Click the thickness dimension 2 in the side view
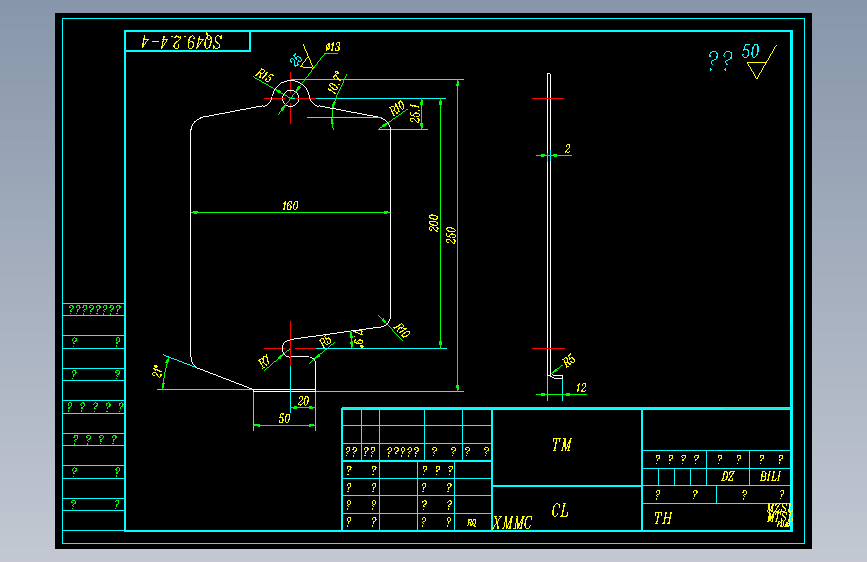Image resolution: width=867 pixels, height=562 pixels. pyautogui.click(x=567, y=149)
